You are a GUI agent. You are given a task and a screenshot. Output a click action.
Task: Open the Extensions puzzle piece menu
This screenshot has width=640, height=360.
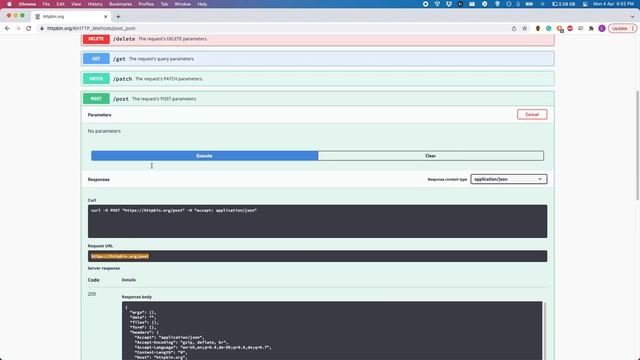click(x=591, y=28)
